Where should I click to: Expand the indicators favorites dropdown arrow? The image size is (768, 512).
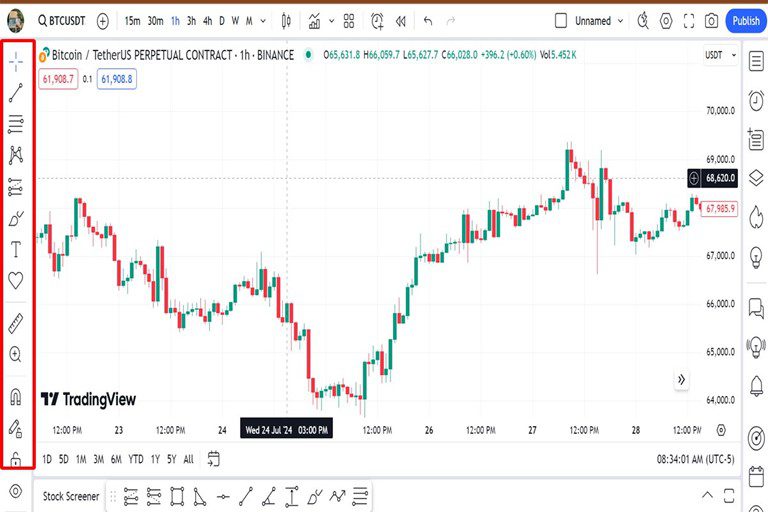[x=332, y=21]
